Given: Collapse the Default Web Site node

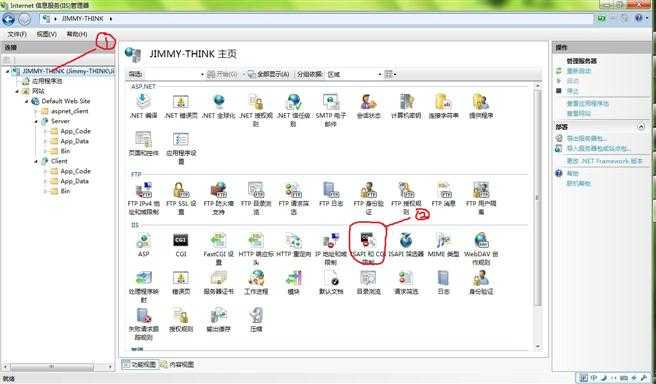Looking at the screenshot, I should [x=27, y=101].
